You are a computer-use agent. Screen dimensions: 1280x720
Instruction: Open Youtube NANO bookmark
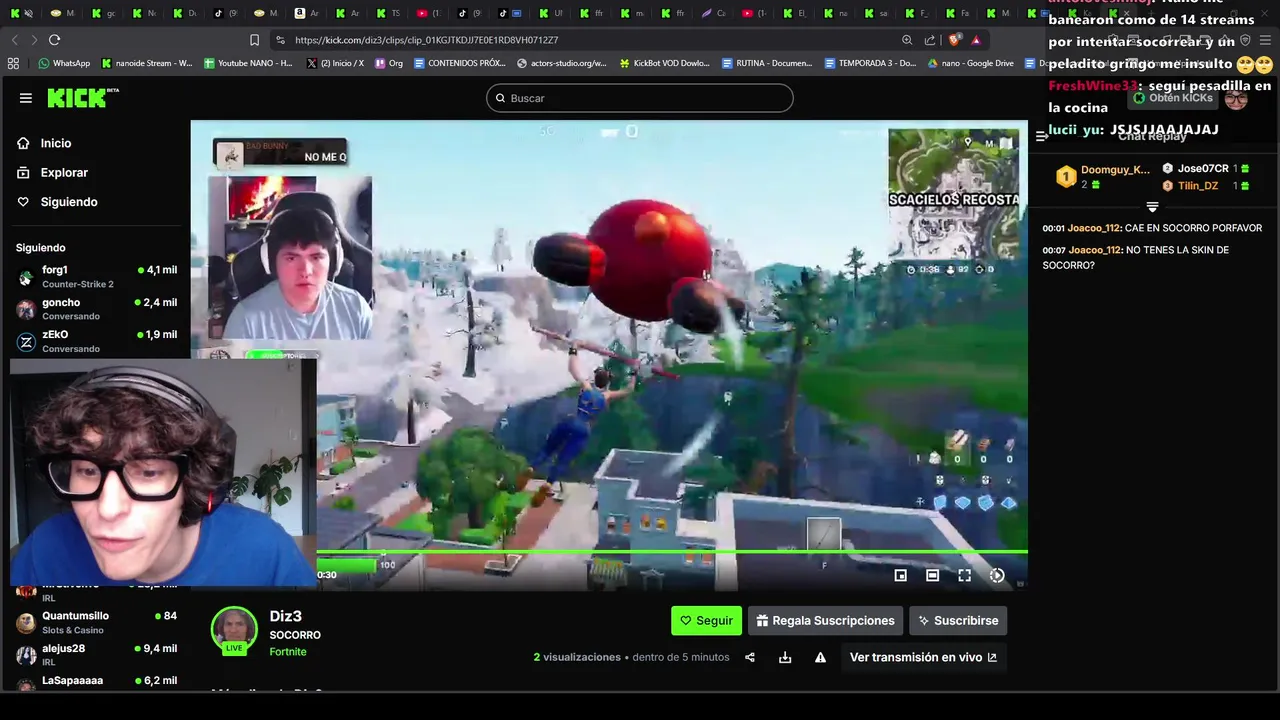(248, 63)
